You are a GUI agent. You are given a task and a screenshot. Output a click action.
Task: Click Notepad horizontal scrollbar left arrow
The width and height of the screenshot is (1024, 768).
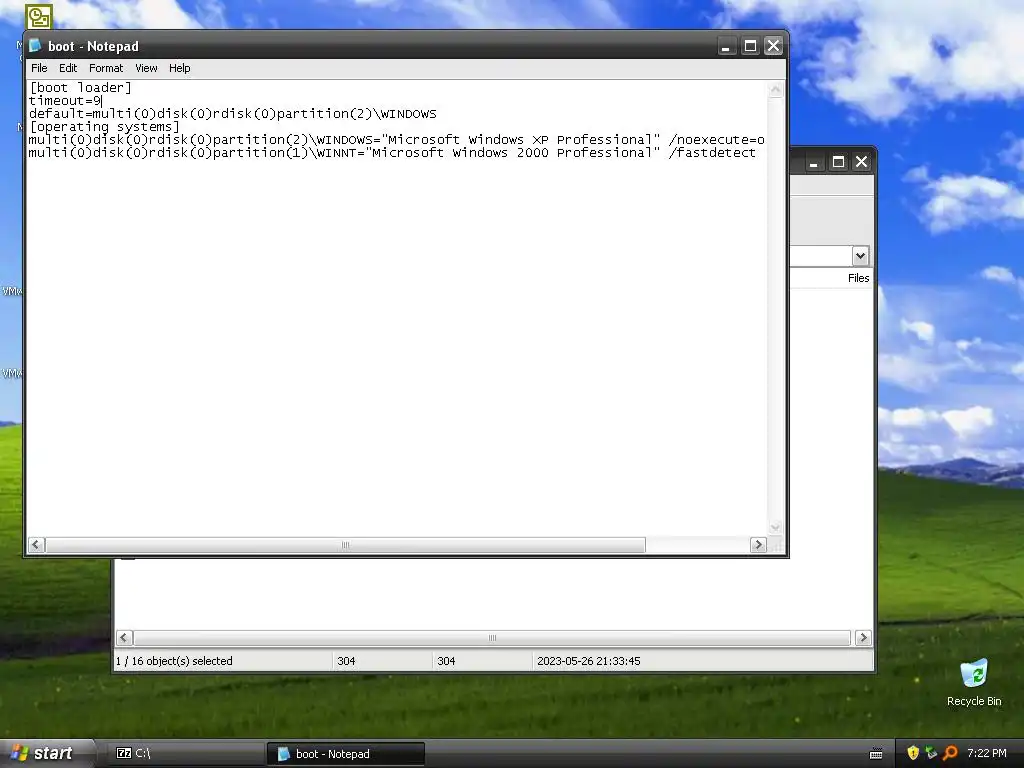(x=37, y=545)
